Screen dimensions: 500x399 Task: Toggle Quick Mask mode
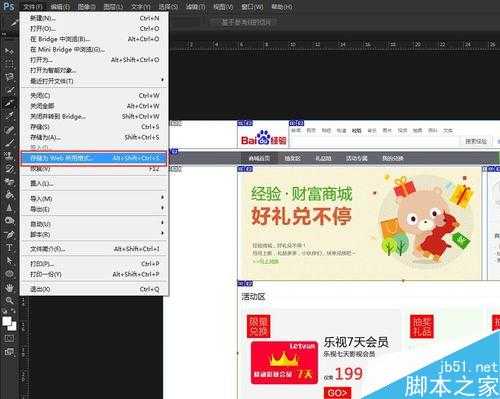coord(9,339)
